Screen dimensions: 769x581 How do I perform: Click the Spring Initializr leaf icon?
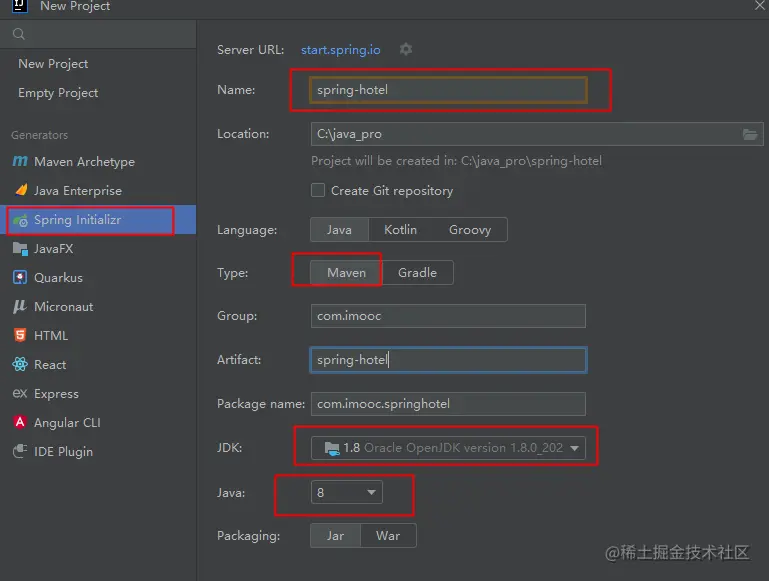click(20, 220)
